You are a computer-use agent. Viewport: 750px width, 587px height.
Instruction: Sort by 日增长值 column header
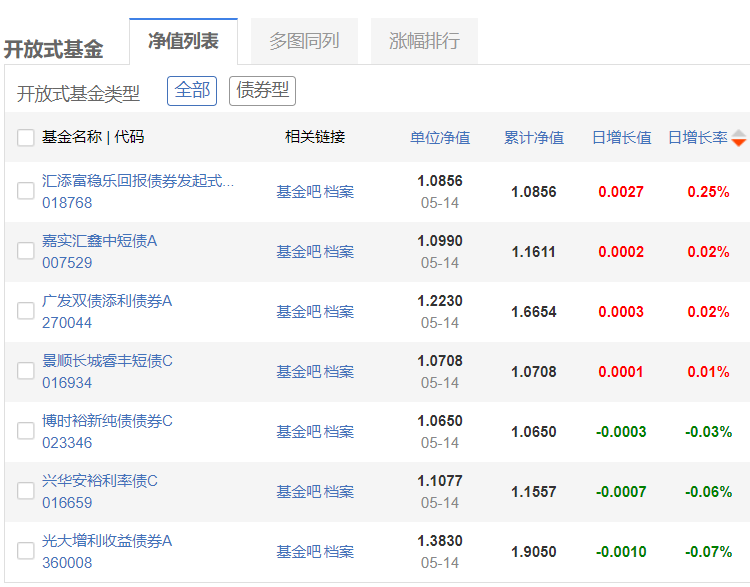pos(621,138)
